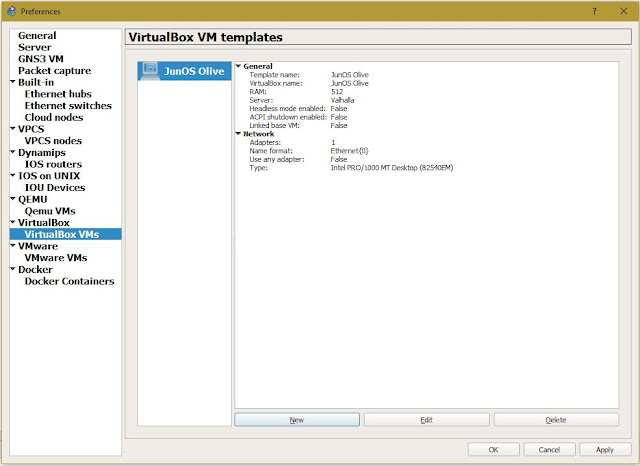Image resolution: width=640 pixels, height=466 pixels.
Task: Select Ethernet hubs entry
Action: (58, 94)
